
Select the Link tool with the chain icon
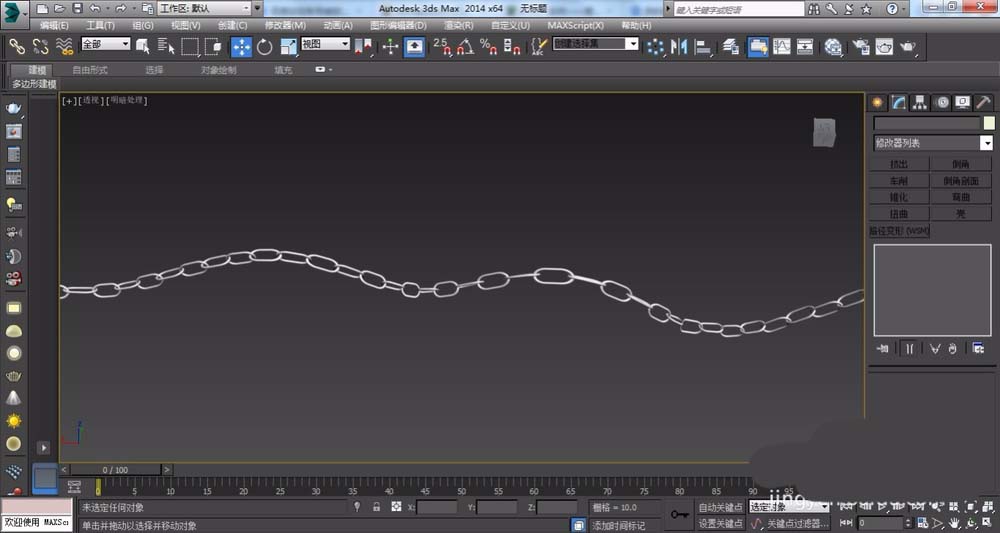pyautogui.click(x=17, y=47)
